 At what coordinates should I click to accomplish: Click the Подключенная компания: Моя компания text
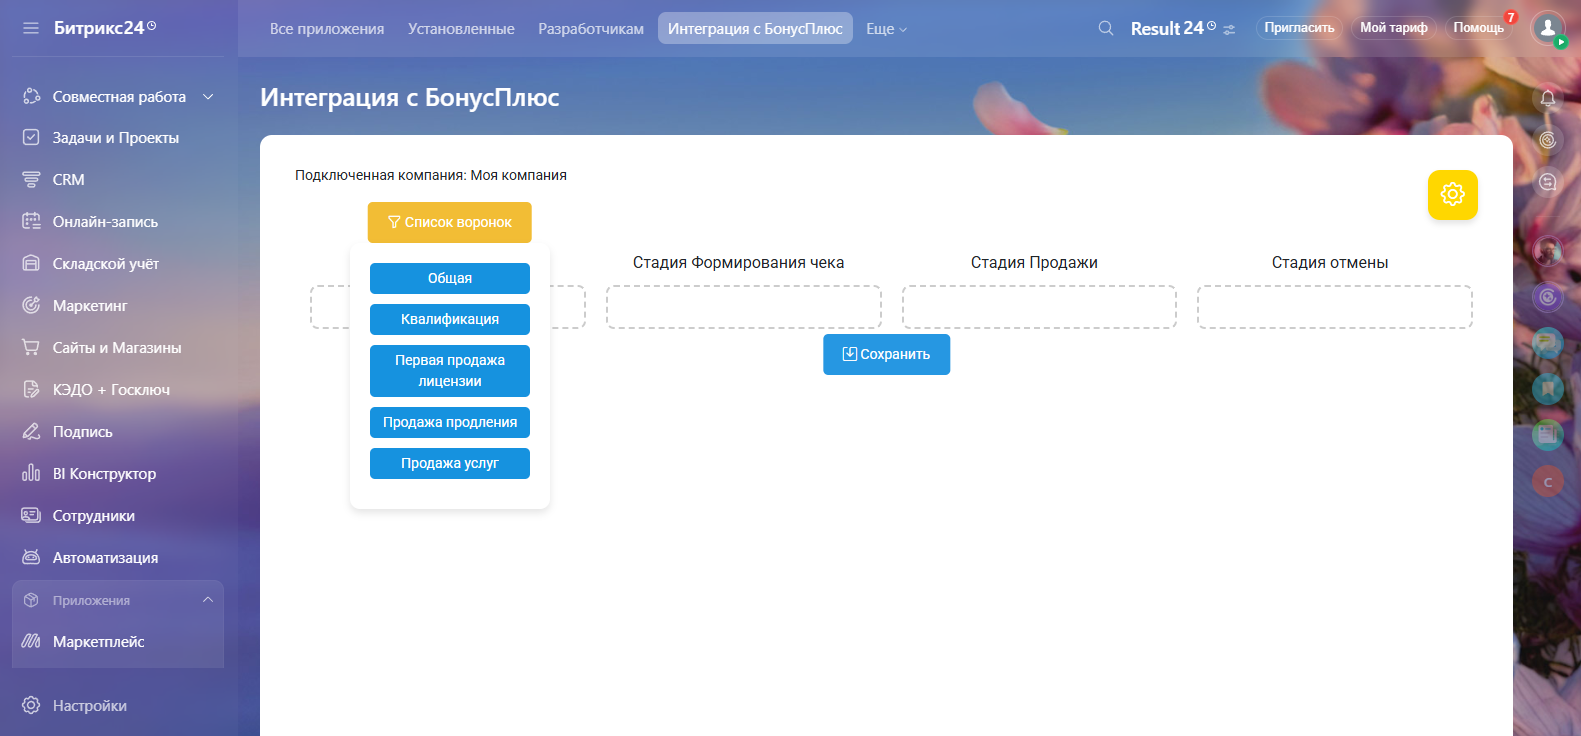click(431, 175)
